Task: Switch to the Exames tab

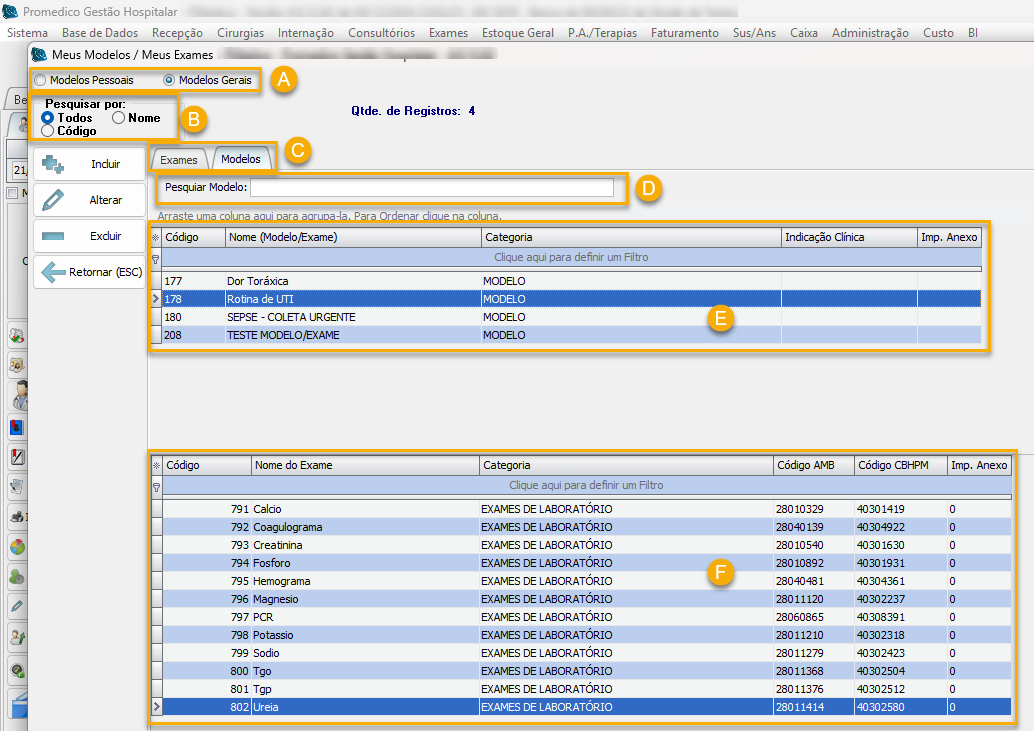Action: click(179, 160)
